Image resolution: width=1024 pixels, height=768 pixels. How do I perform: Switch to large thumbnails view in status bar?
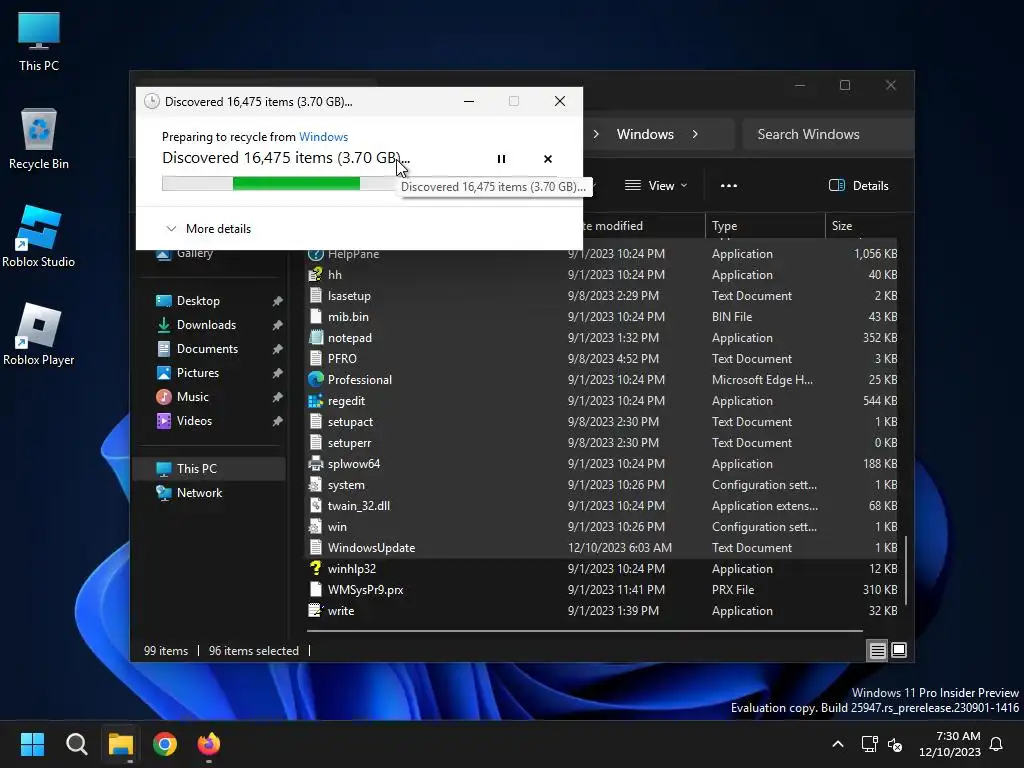click(899, 650)
